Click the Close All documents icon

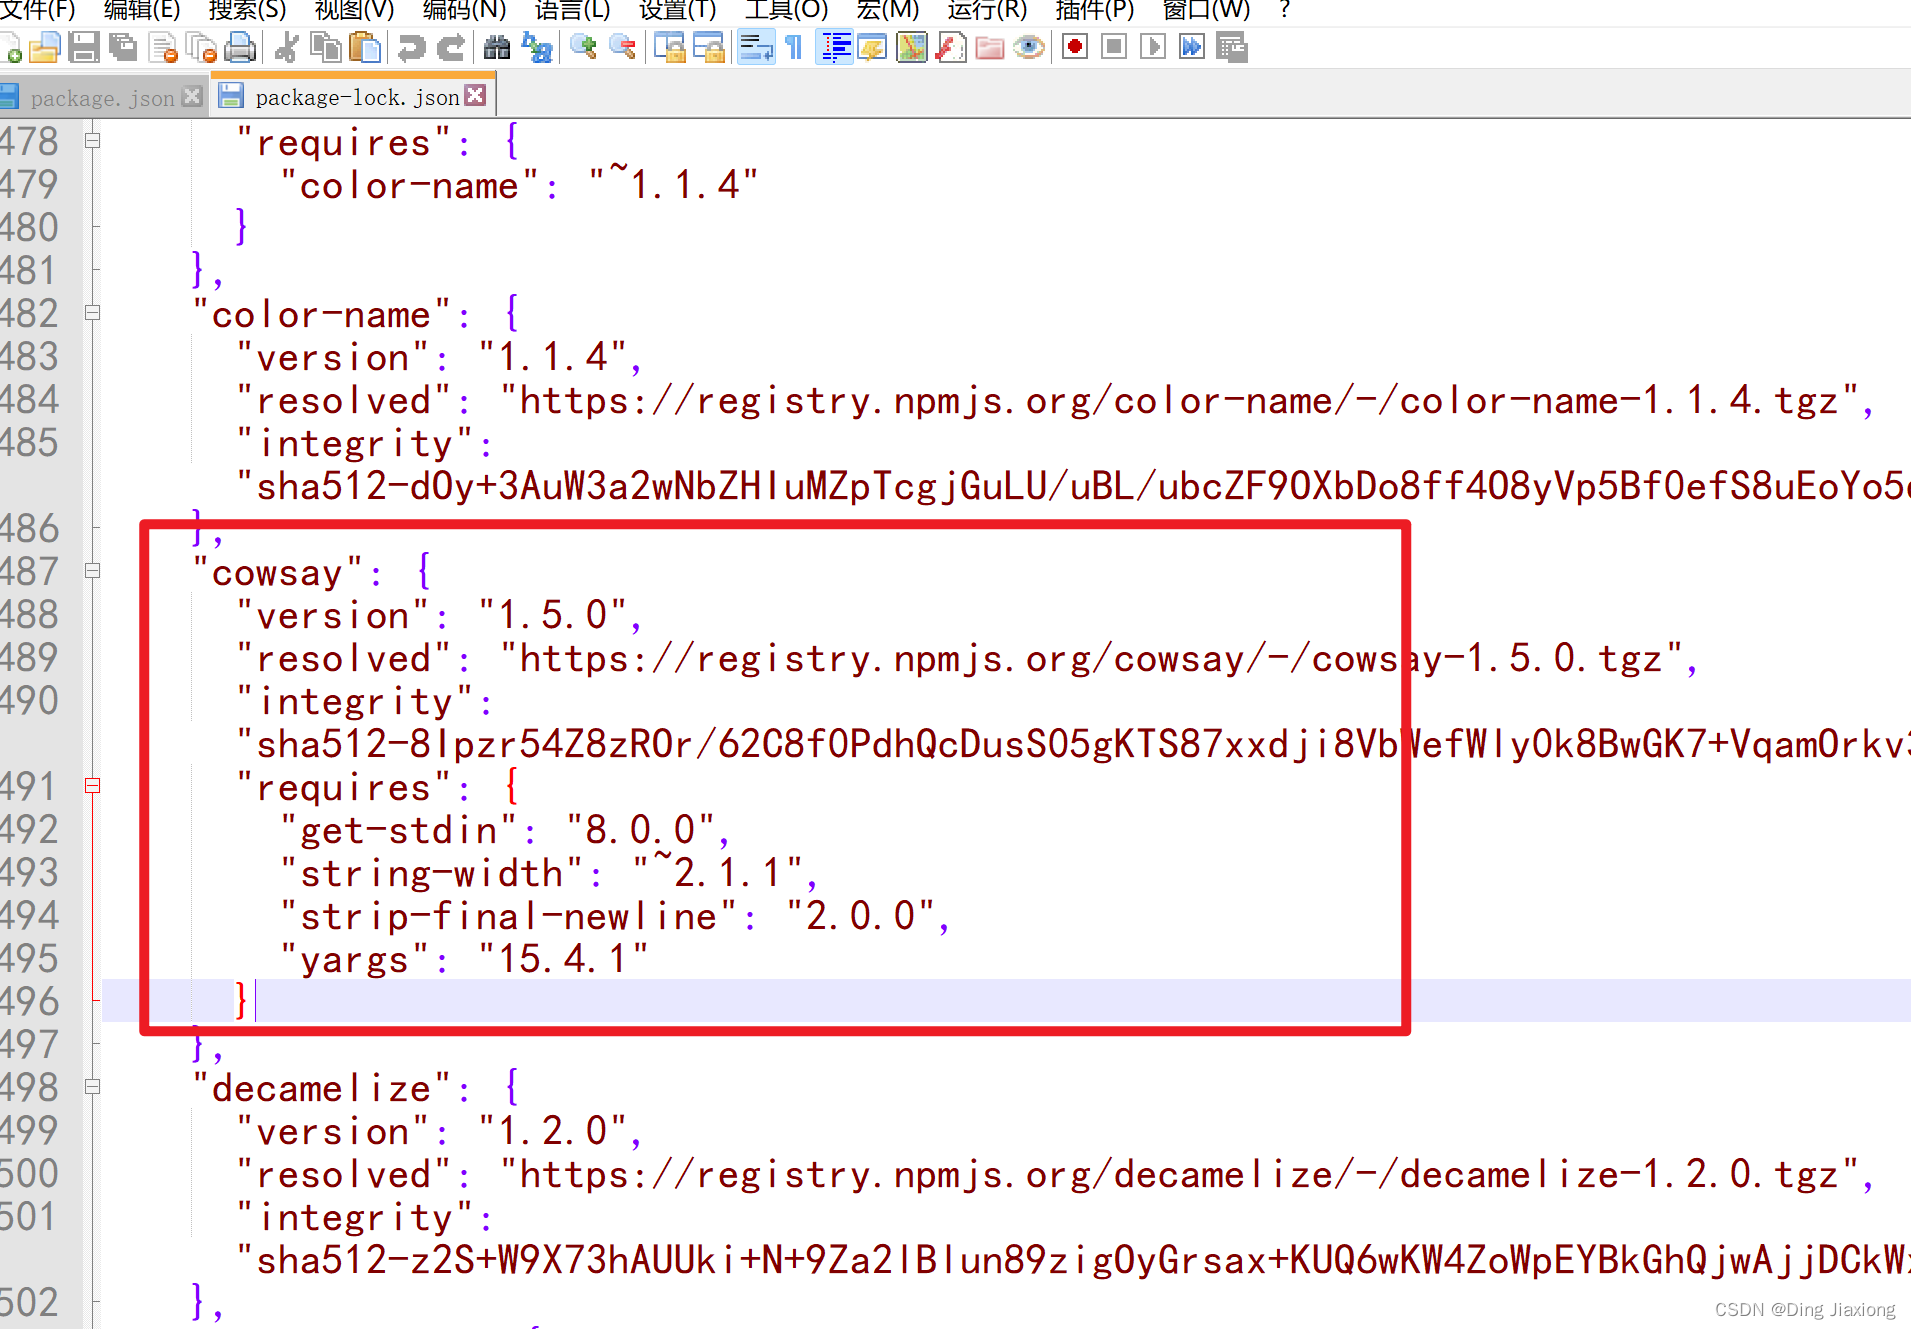pos(201,47)
